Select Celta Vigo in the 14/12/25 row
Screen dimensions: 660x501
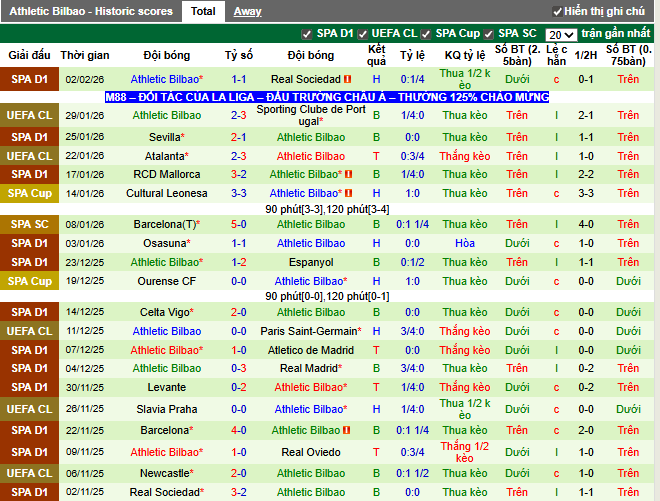(167, 312)
